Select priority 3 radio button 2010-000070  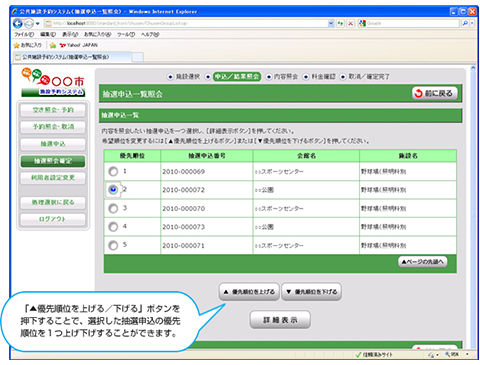pos(113,208)
